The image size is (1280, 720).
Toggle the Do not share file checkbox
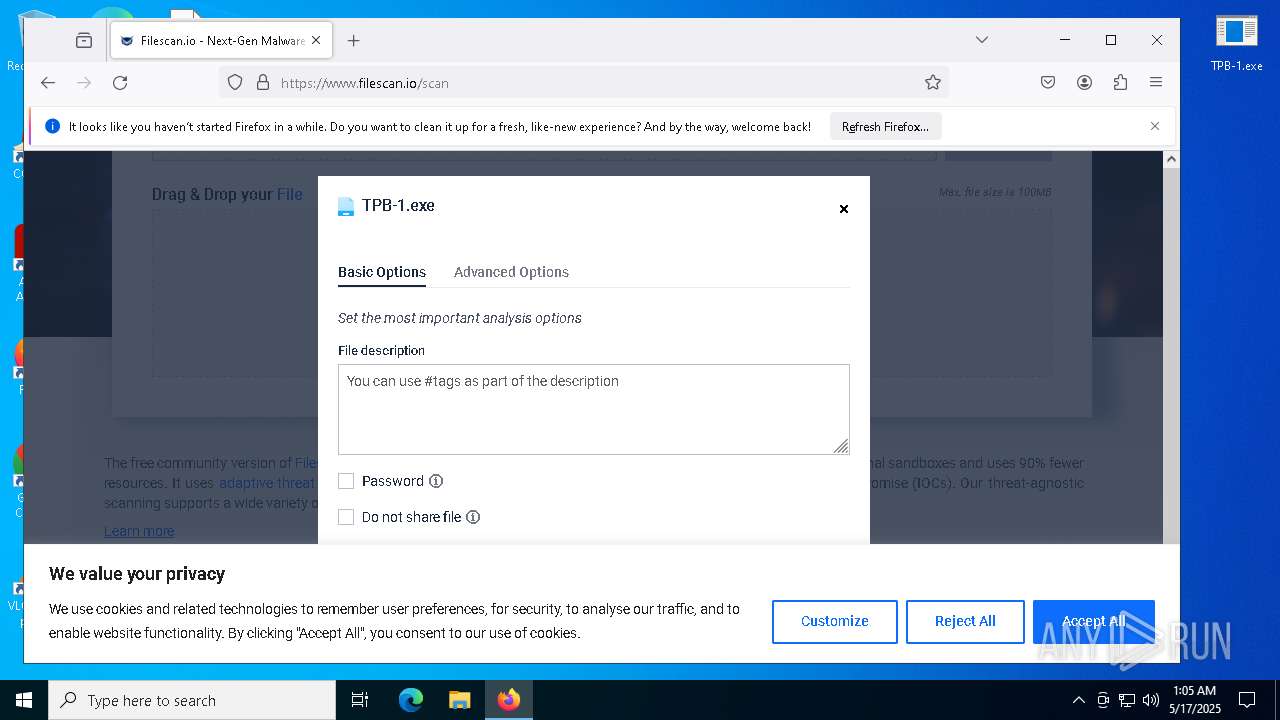point(346,517)
